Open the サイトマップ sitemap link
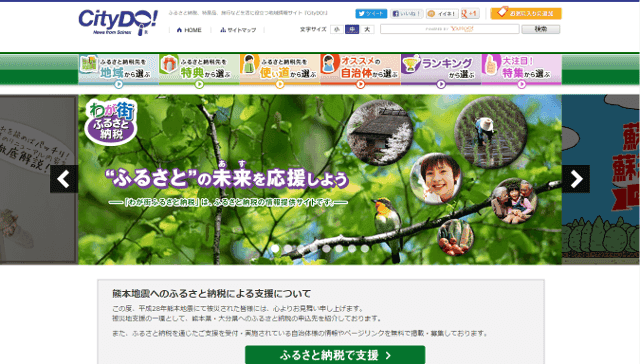The width and height of the screenshot is (640, 364). 238,30
